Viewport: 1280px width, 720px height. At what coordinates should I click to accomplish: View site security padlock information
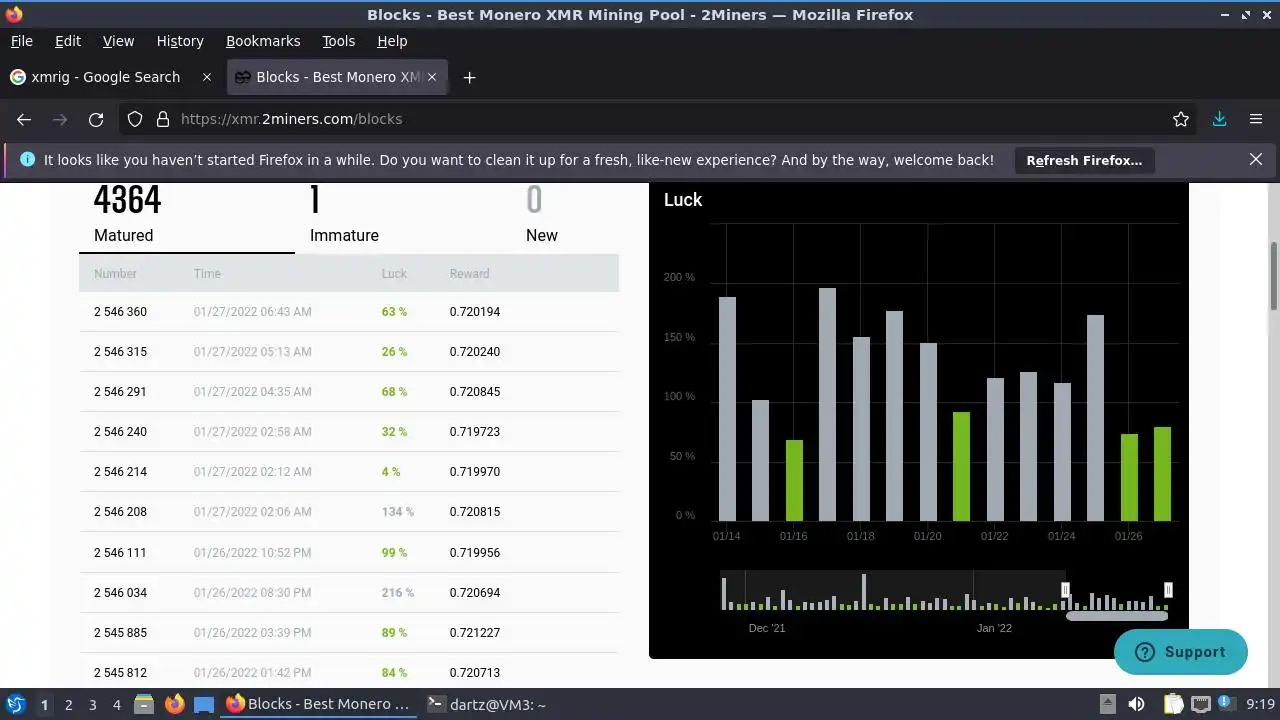tap(163, 119)
